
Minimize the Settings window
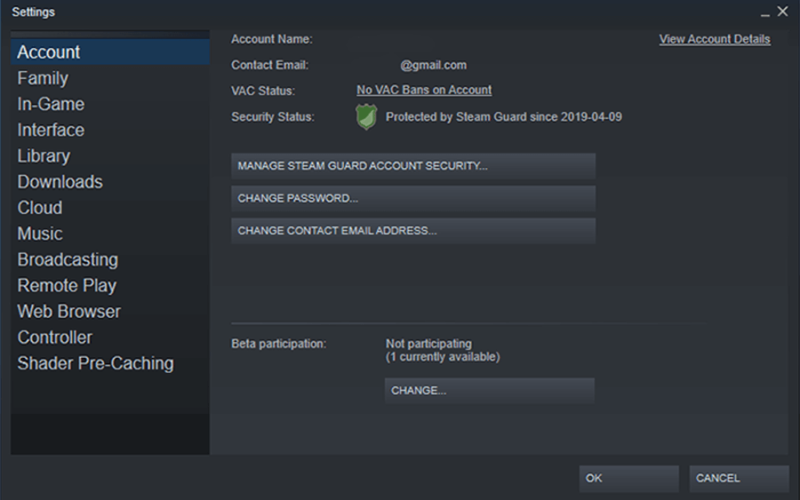pyautogui.click(x=765, y=12)
